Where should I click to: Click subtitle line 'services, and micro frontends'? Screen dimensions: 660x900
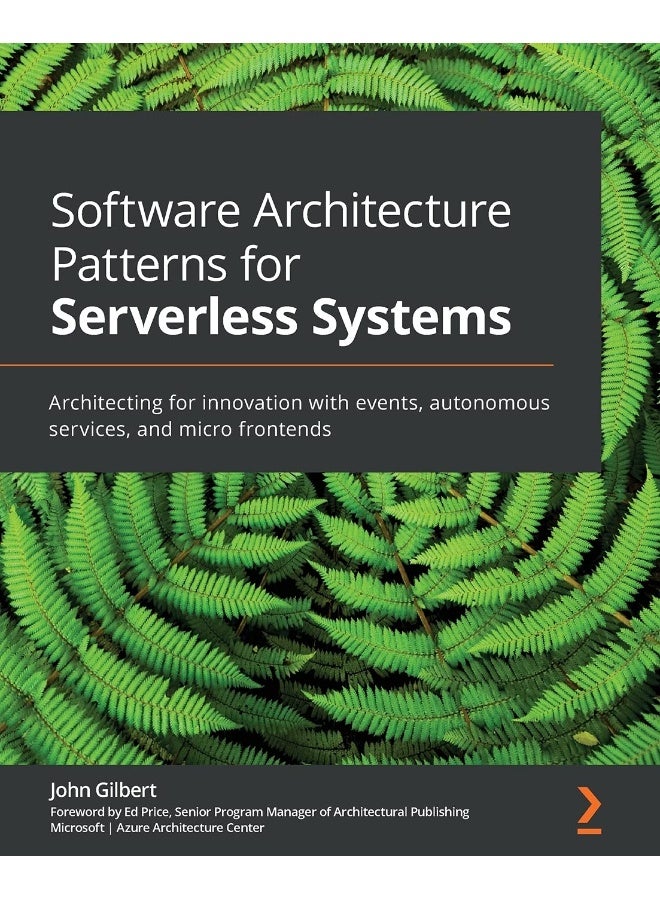[190, 429]
